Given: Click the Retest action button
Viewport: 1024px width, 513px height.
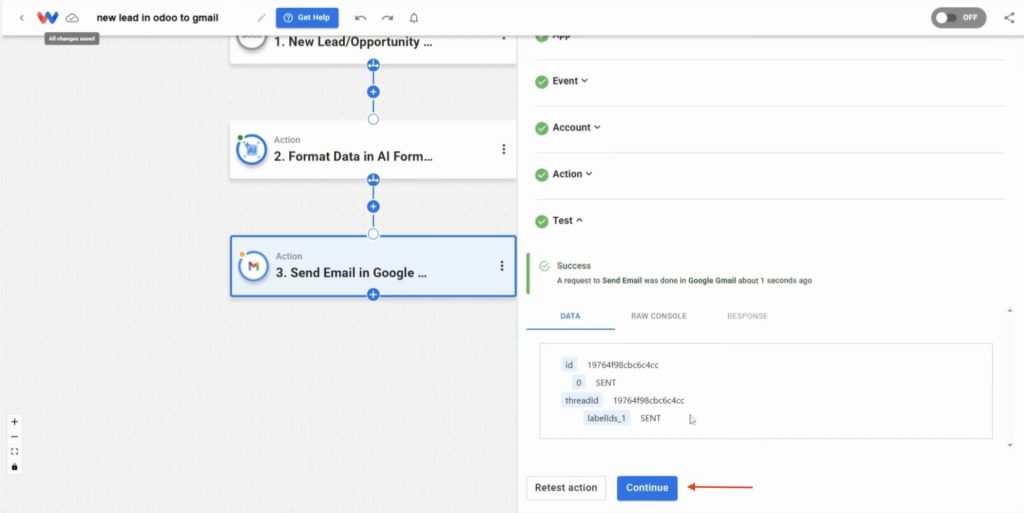Looking at the screenshot, I should [x=566, y=488].
